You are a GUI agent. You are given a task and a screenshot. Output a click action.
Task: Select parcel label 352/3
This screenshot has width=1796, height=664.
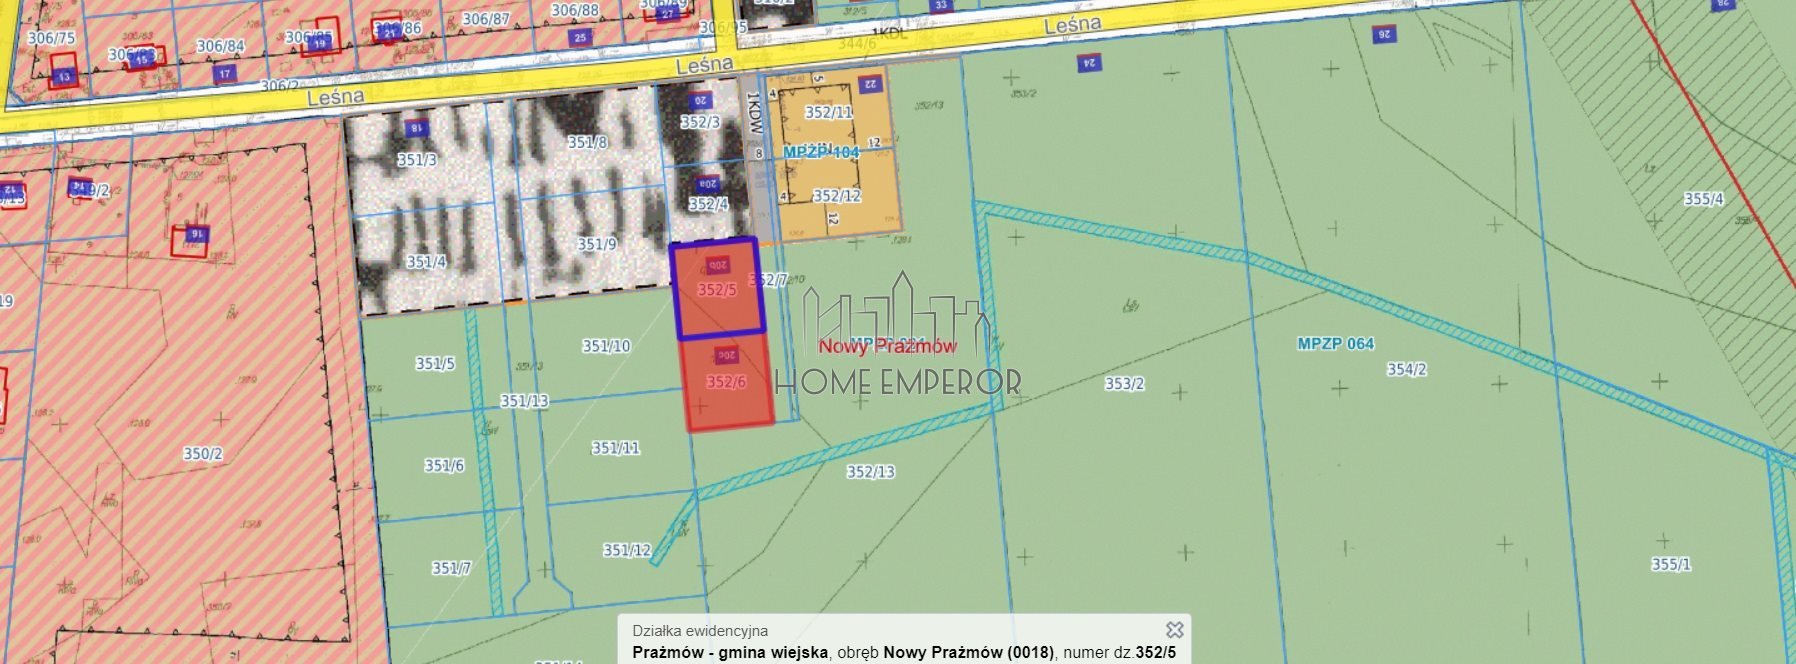point(700,122)
